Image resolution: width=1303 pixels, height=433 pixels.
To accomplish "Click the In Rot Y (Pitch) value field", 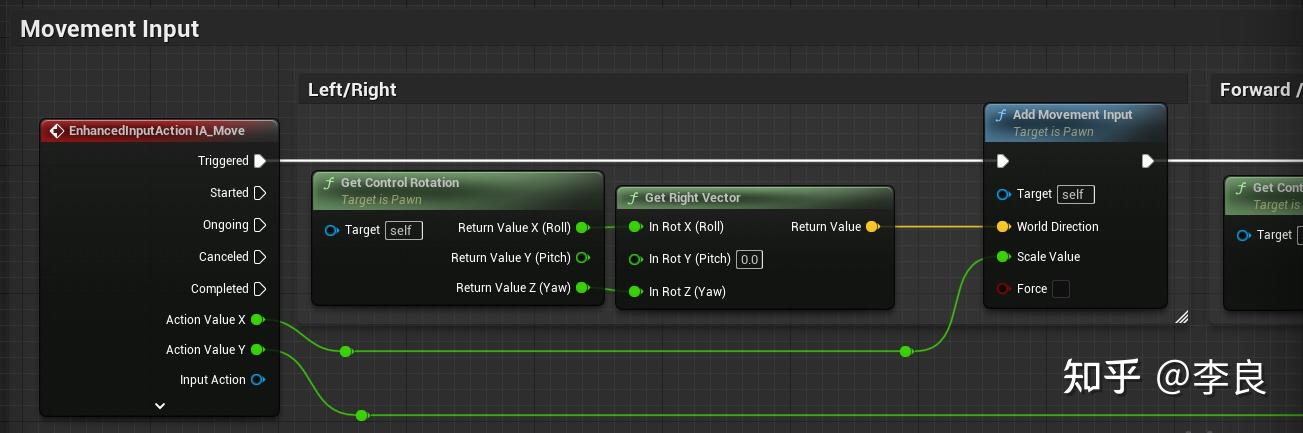I will click(x=749, y=260).
